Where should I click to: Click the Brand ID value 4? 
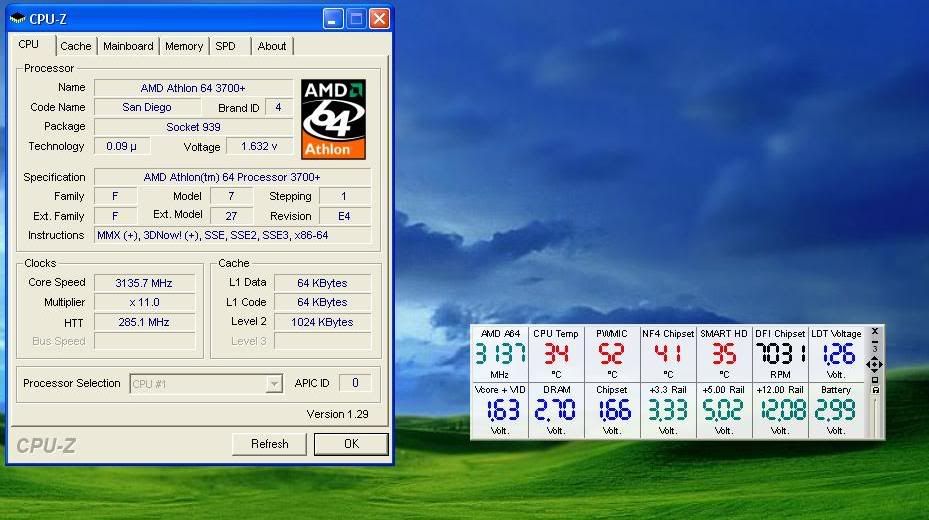(x=278, y=107)
